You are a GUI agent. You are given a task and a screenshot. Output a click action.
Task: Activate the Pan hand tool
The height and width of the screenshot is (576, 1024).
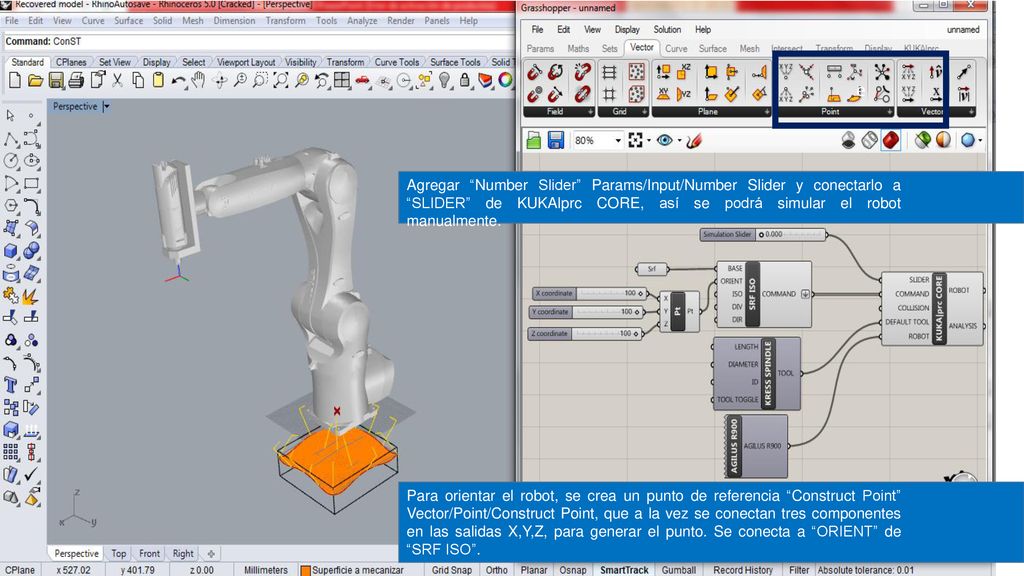click(x=199, y=80)
